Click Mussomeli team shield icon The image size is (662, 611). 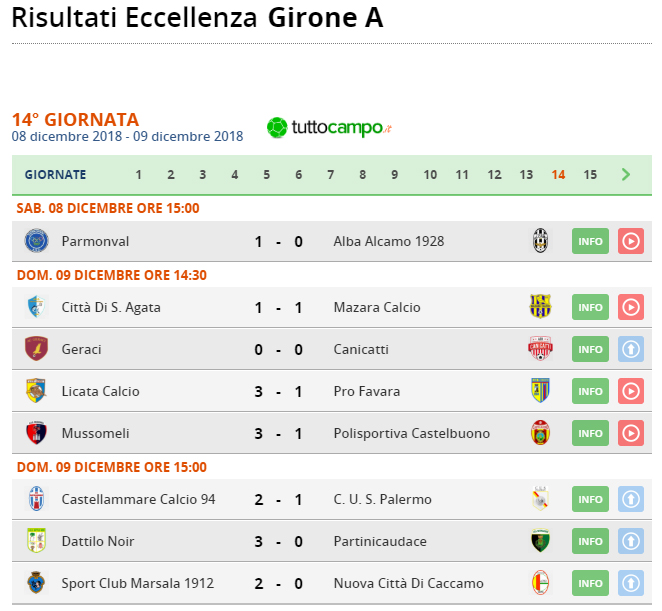click(x=36, y=433)
